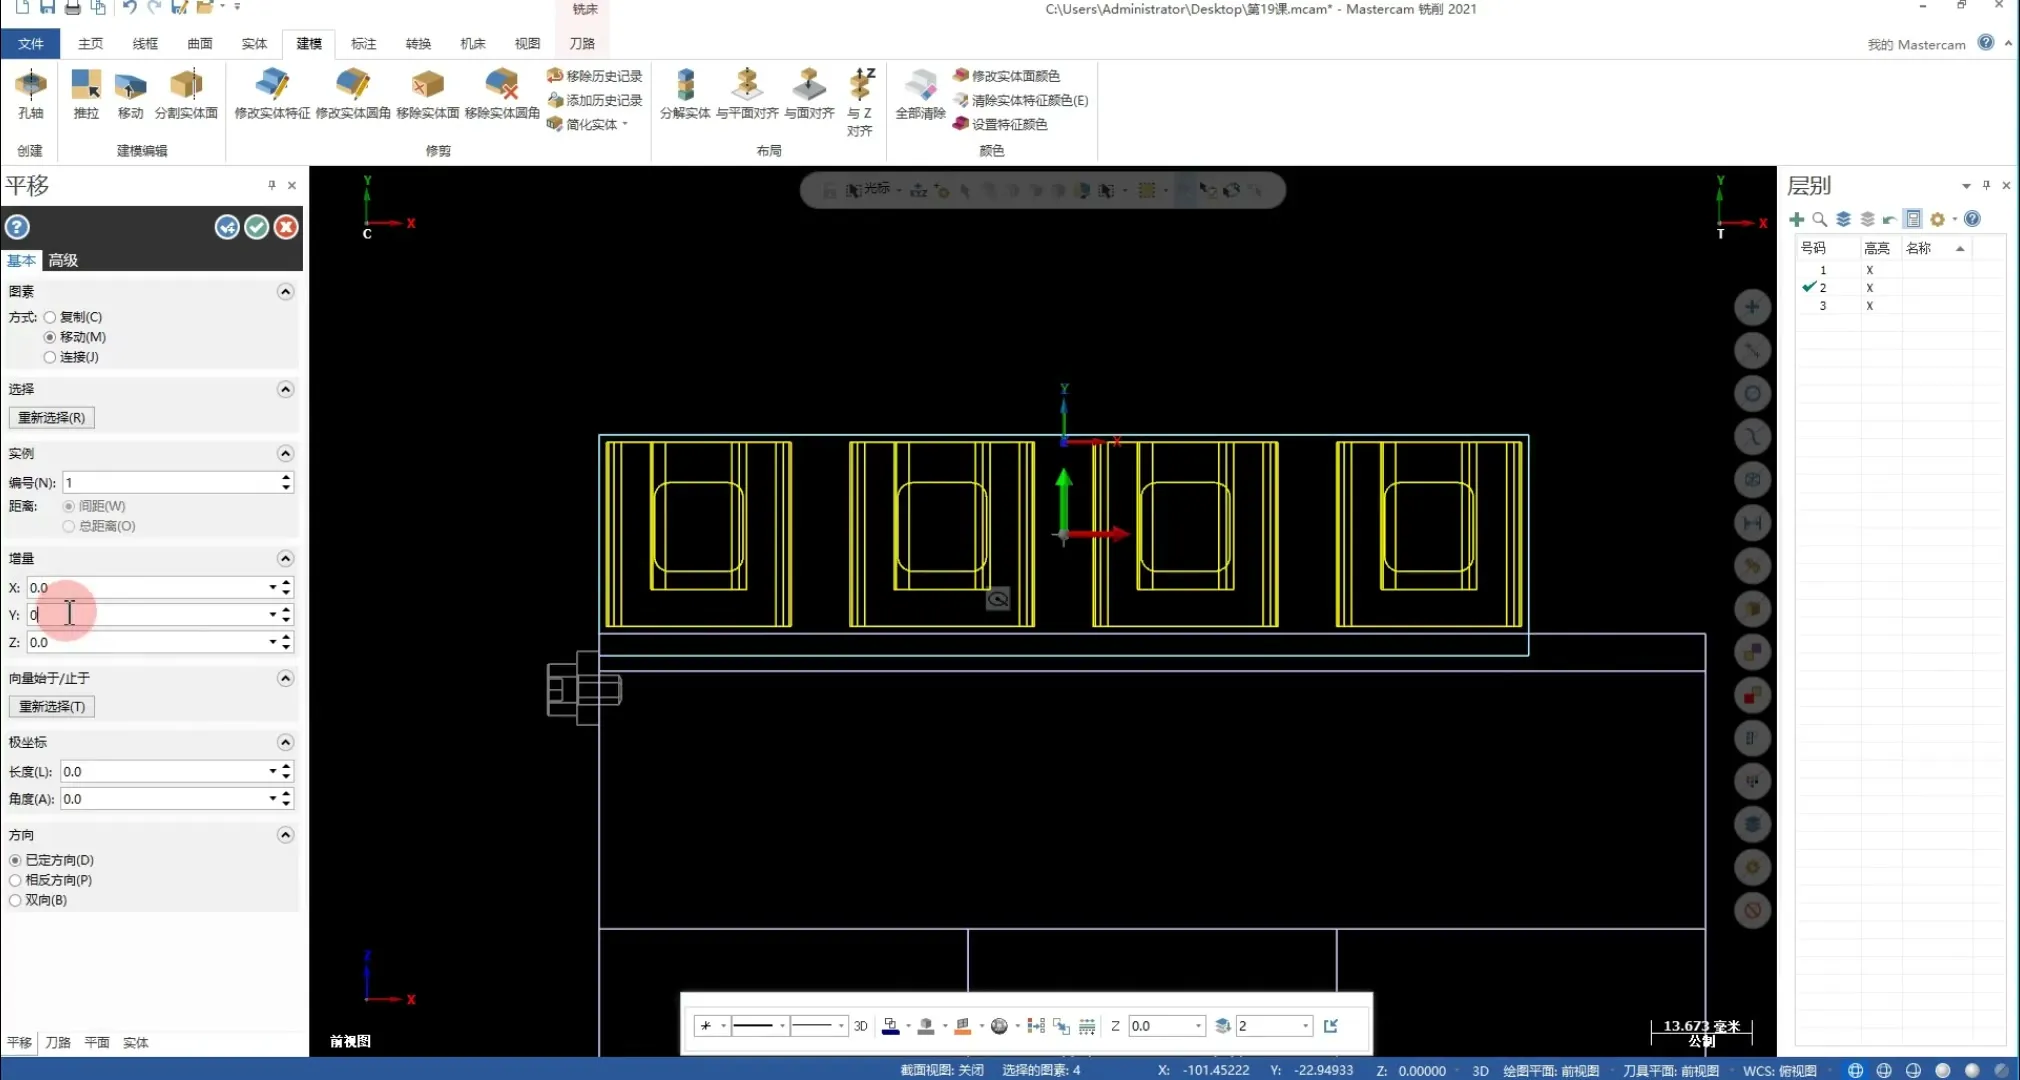The width and height of the screenshot is (2020, 1080).
Task: Select the 复制(C) copy radio option
Action: pyautogui.click(x=50, y=317)
